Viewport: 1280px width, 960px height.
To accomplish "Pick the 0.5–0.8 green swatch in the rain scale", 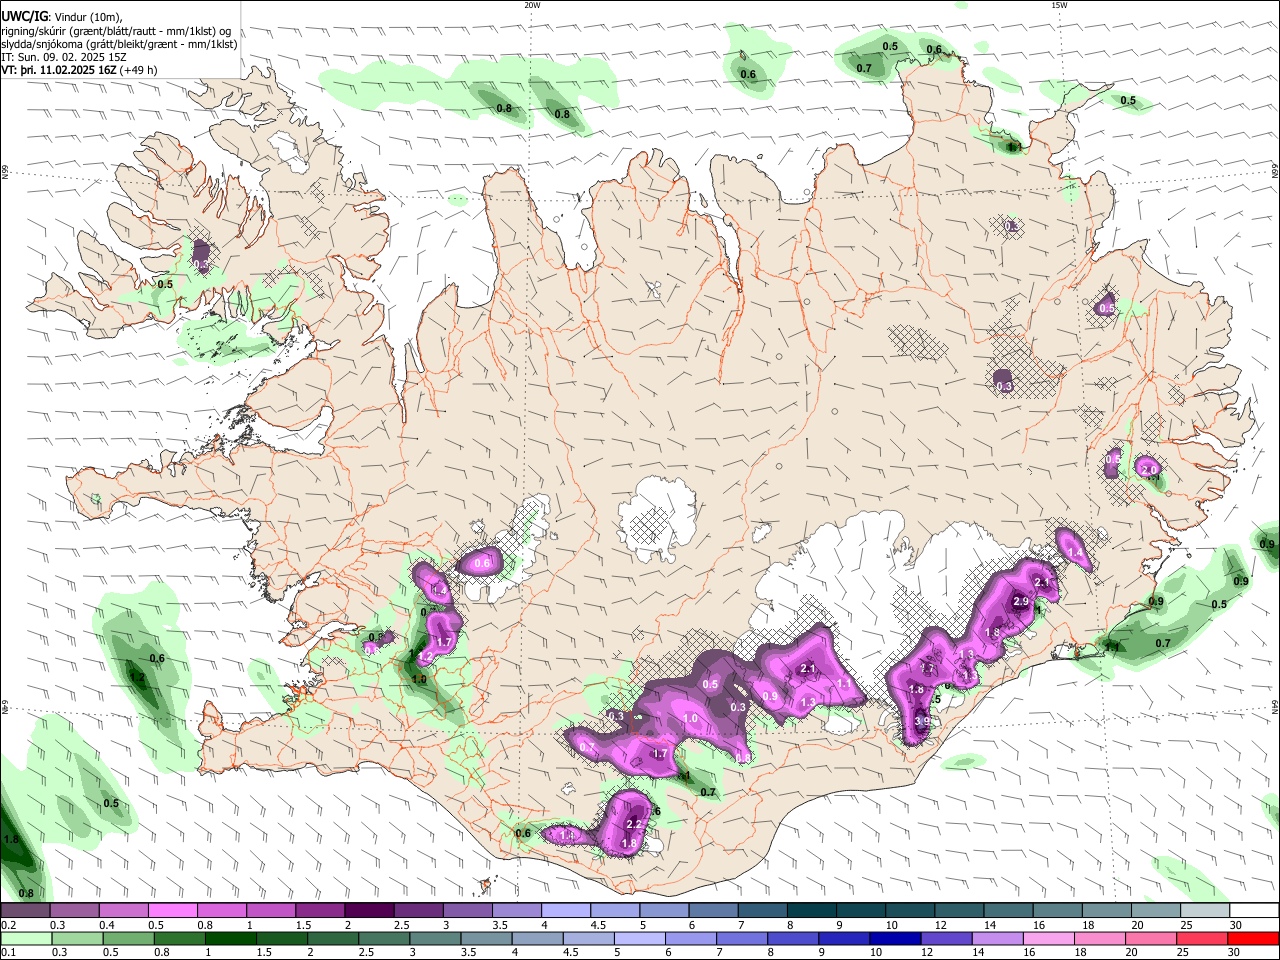I will tap(127, 938).
